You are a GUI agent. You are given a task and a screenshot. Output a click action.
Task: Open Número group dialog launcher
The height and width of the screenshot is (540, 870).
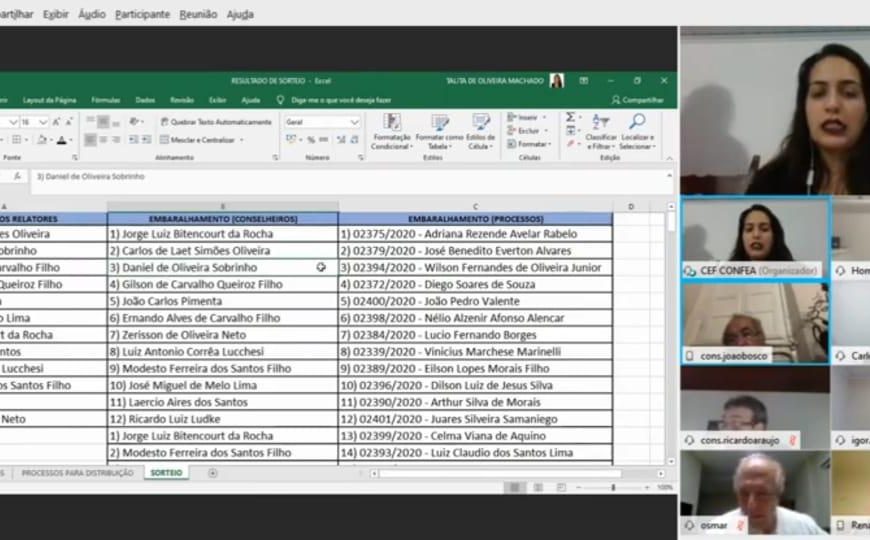pyautogui.click(x=361, y=158)
